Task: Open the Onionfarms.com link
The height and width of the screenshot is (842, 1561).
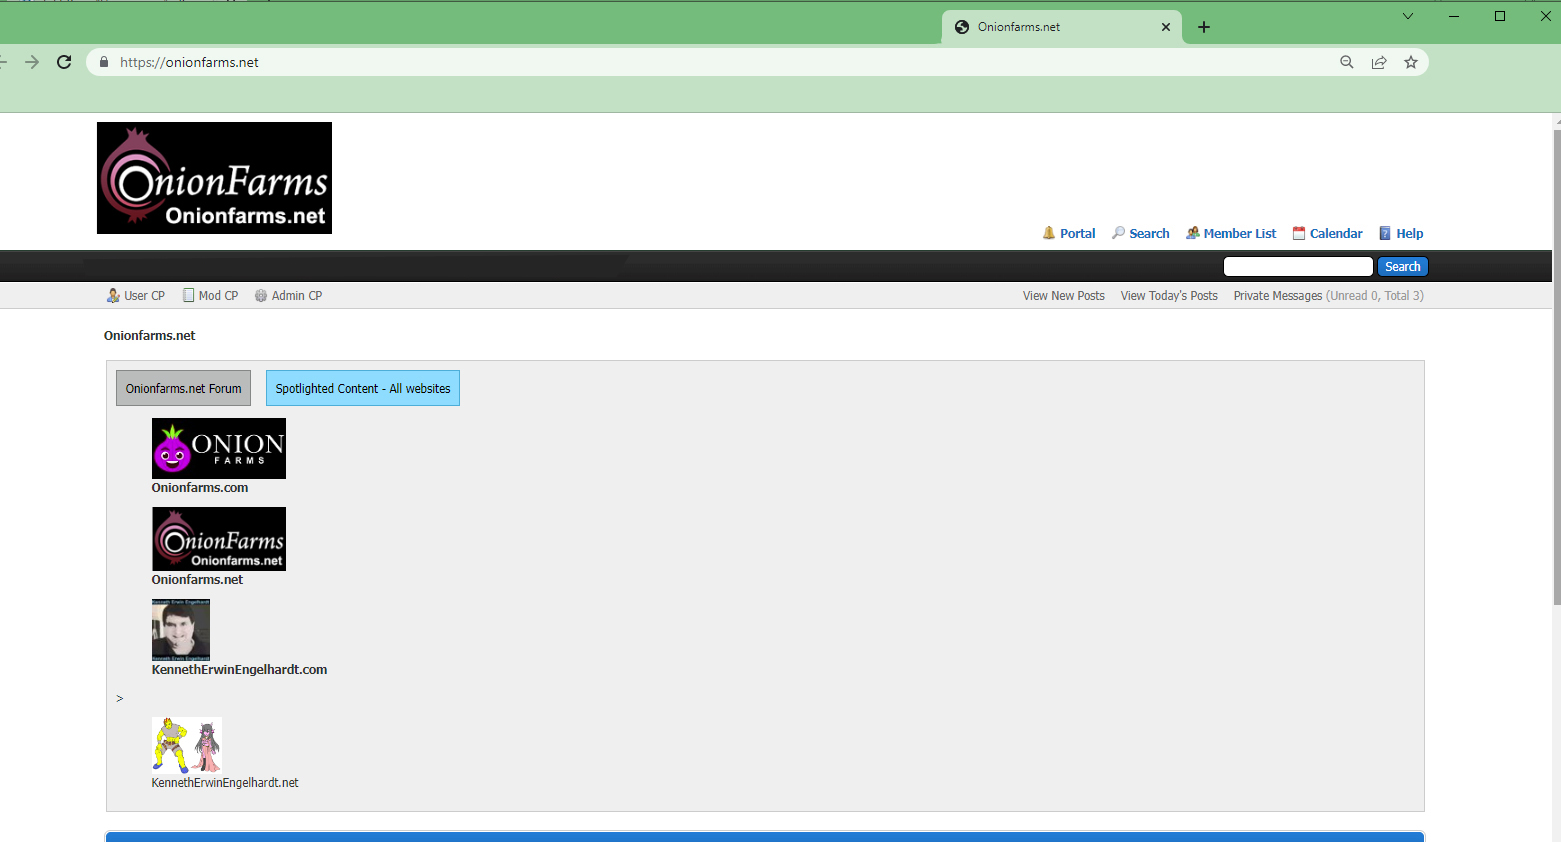Action: (200, 488)
